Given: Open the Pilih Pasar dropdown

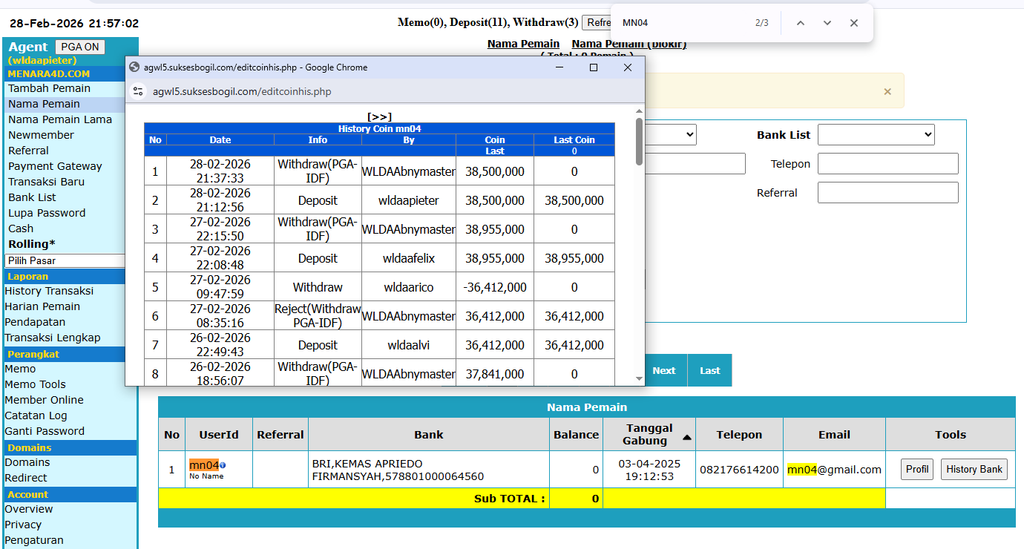Looking at the screenshot, I should coord(64,260).
